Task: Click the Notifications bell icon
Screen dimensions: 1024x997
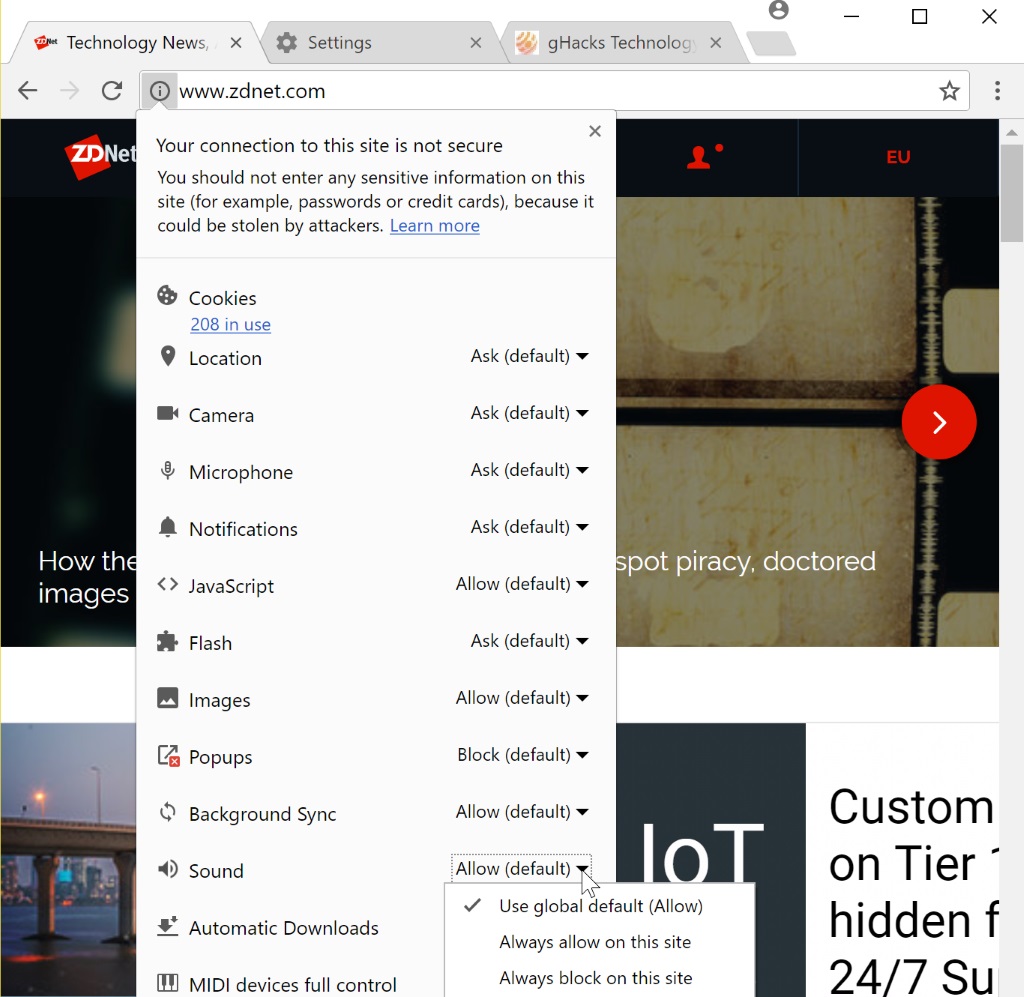Action: click(x=168, y=527)
